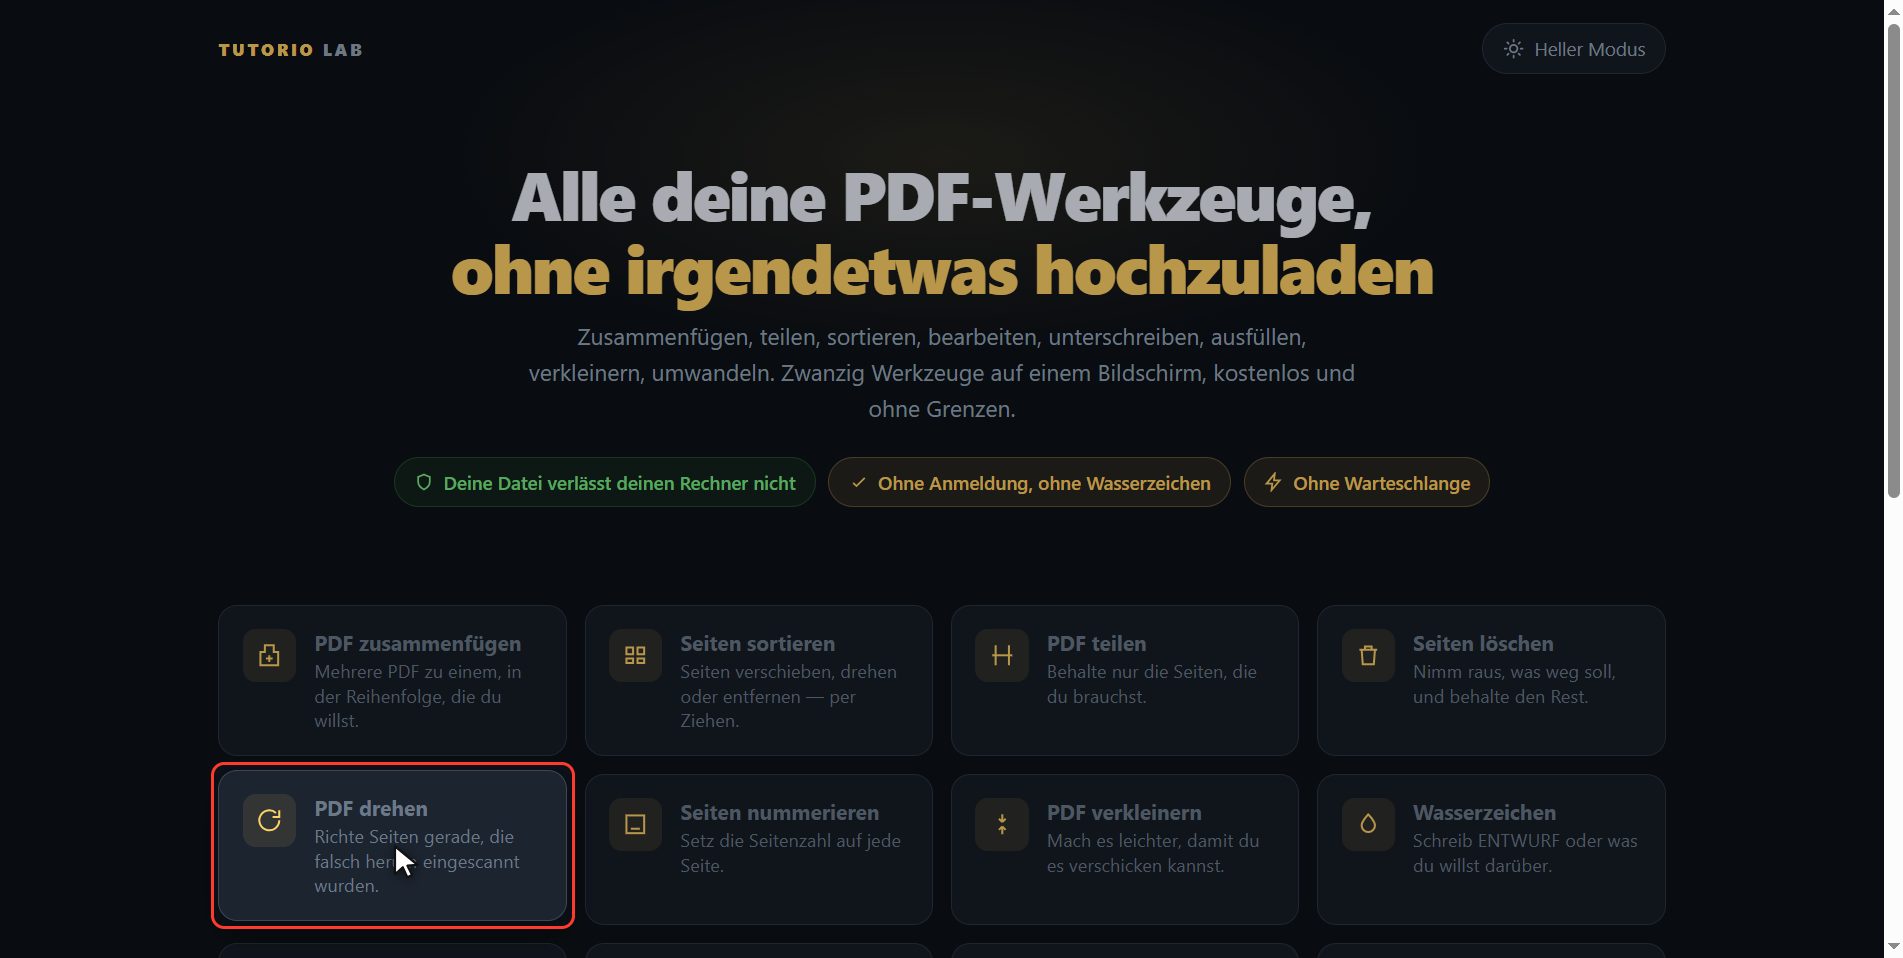Image resolution: width=1903 pixels, height=958 pixels.
Task: Click the PDF verkleinern compress icon
Action: tap(1001, 825)
